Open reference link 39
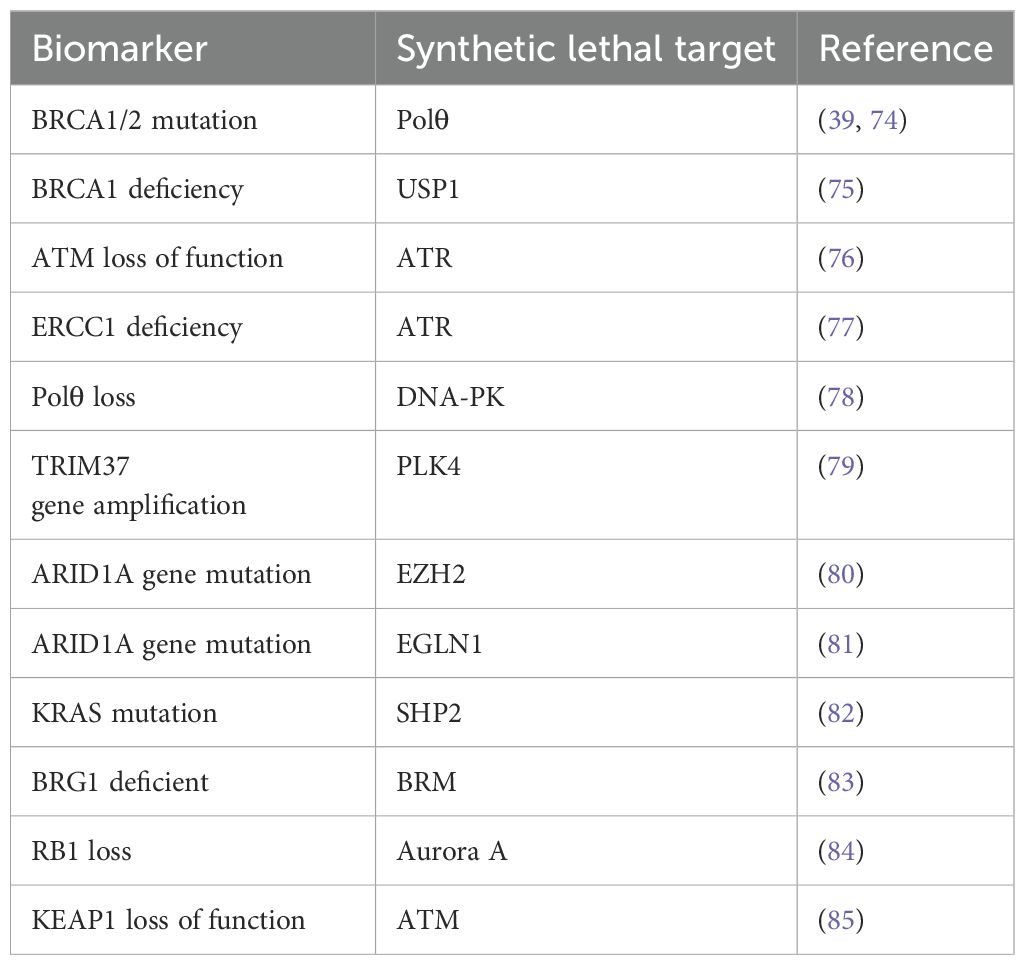 841,120
